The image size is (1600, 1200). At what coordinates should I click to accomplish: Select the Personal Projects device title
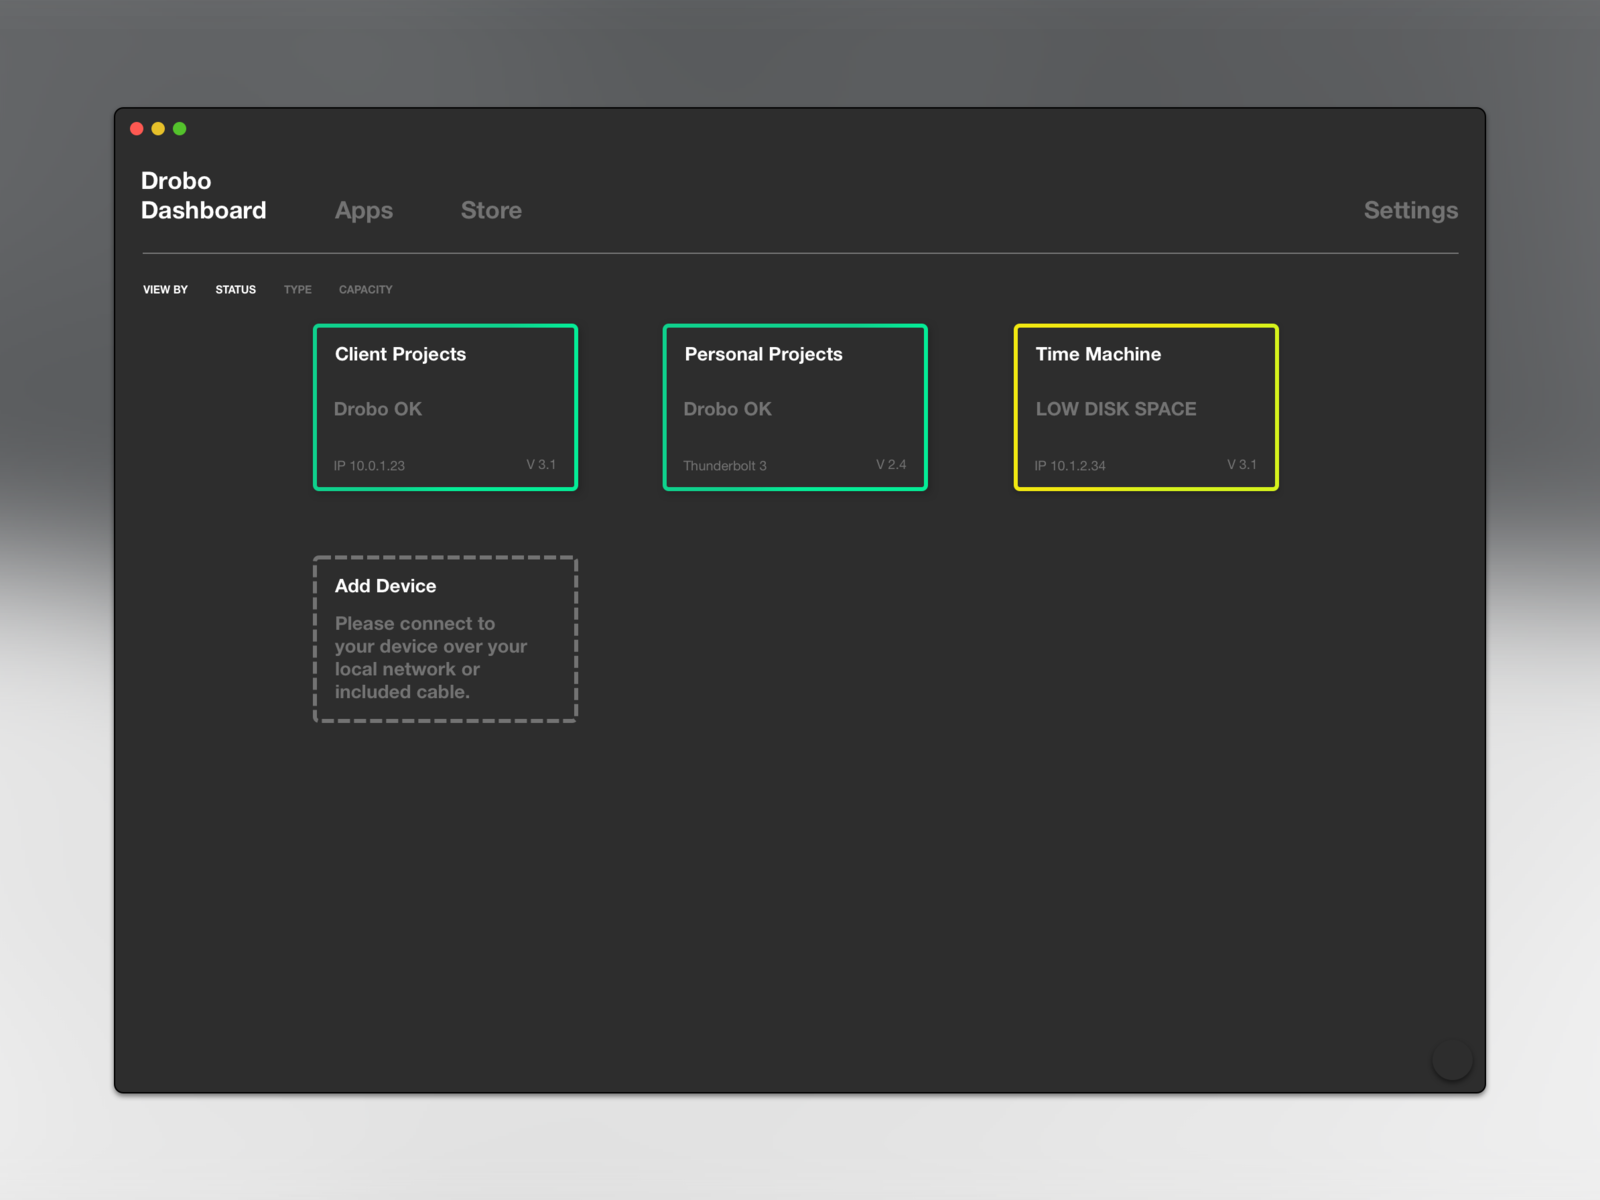point(763,354)
